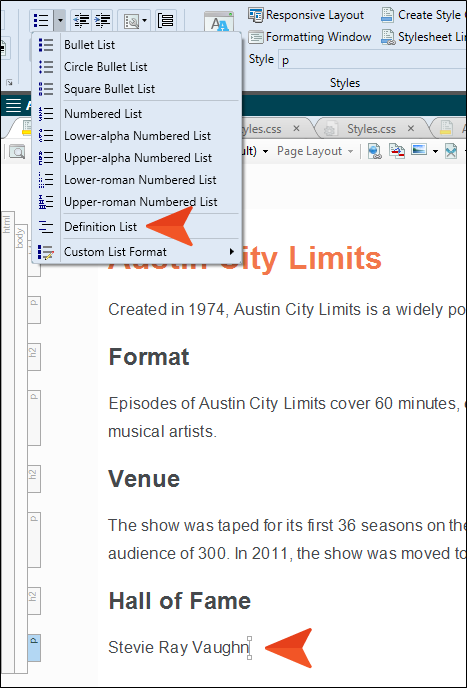This screenshot has width=467, height=700.
Task: Click the decrease indent icon
Action: 81,21
